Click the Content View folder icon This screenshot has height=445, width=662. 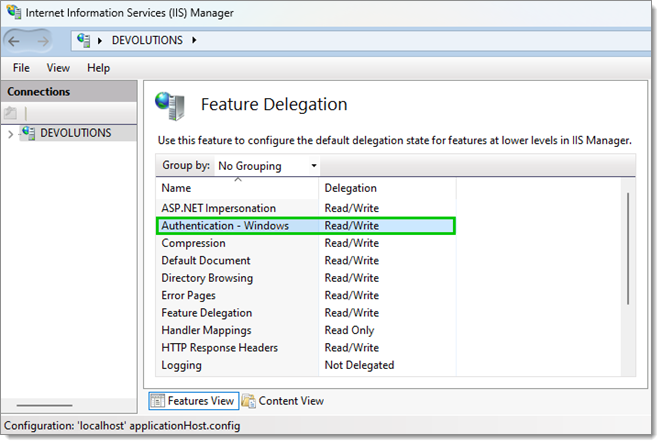click(x=249, y=400)
